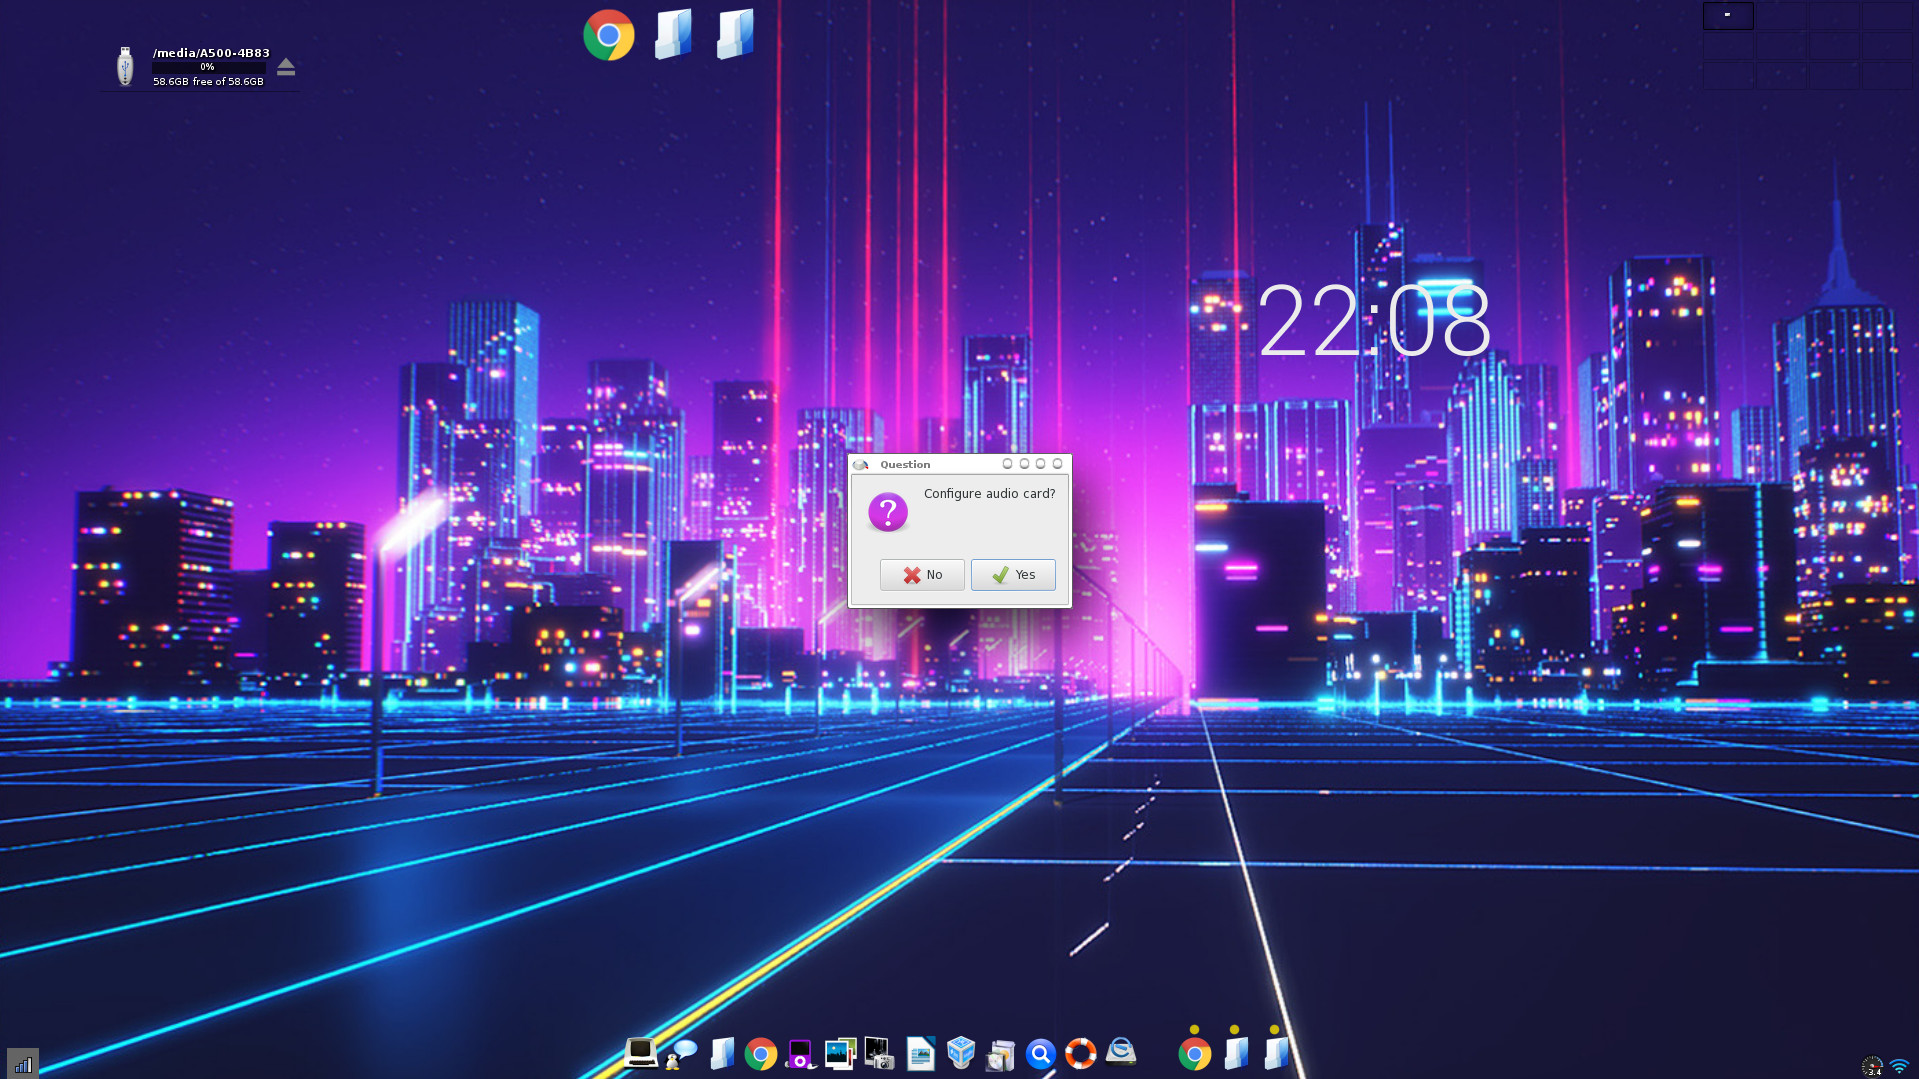Launch LibreOffice document icon in dock
1919x1079 pixels.
point(920,1053)
